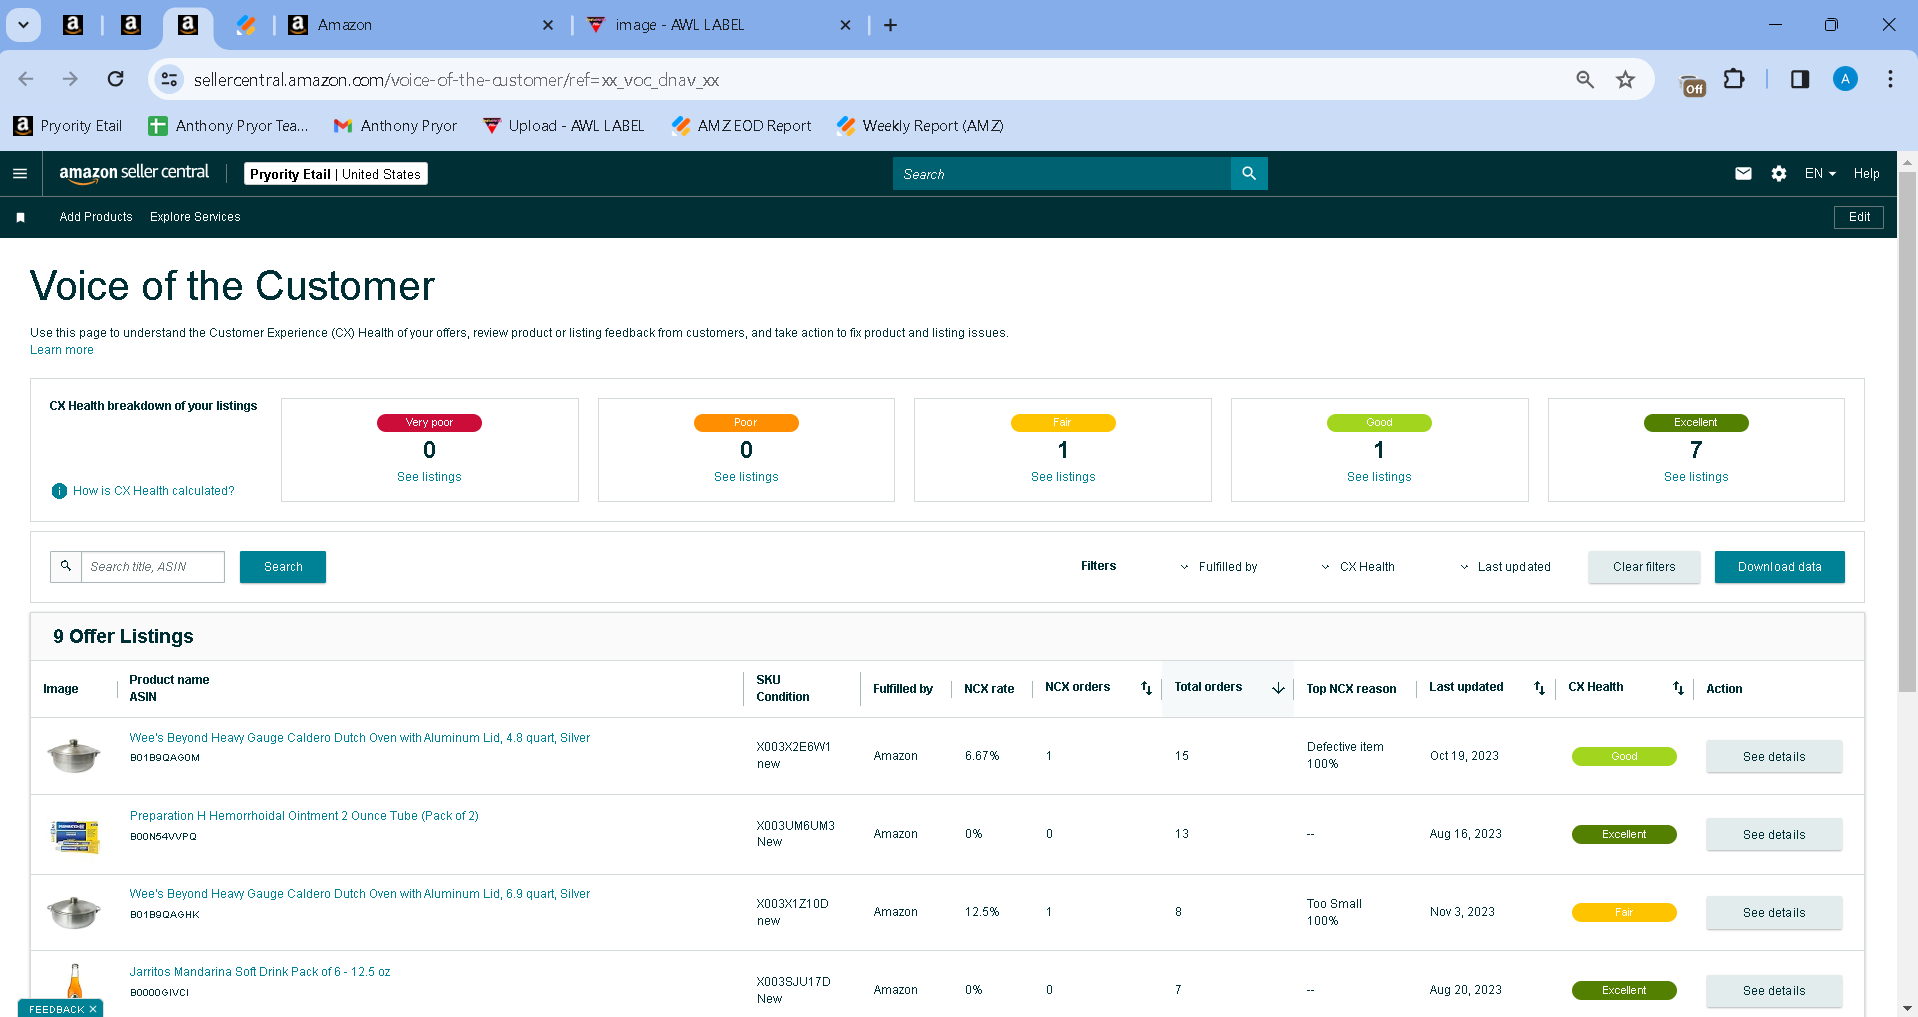Open the settings gear icon
This screenshot has height=1017, width=1918.
click(x=1778, y=174)
